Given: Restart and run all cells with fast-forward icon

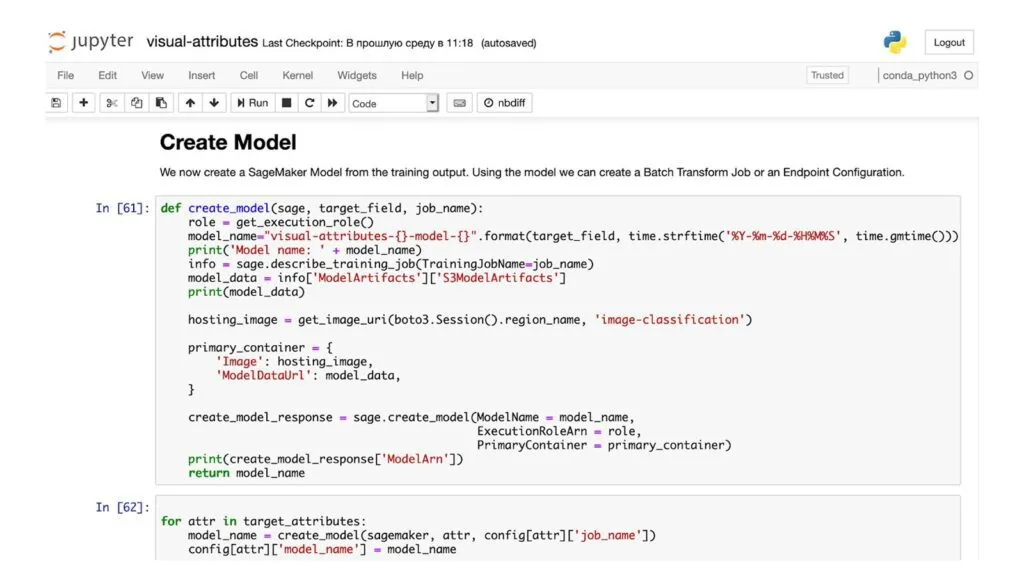Looking at the screenshot, I should point(333,102).
